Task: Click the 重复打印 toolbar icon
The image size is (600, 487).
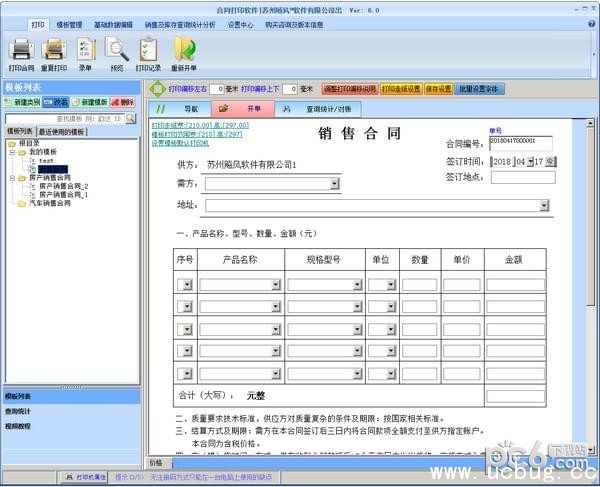Action: point(53,50)
